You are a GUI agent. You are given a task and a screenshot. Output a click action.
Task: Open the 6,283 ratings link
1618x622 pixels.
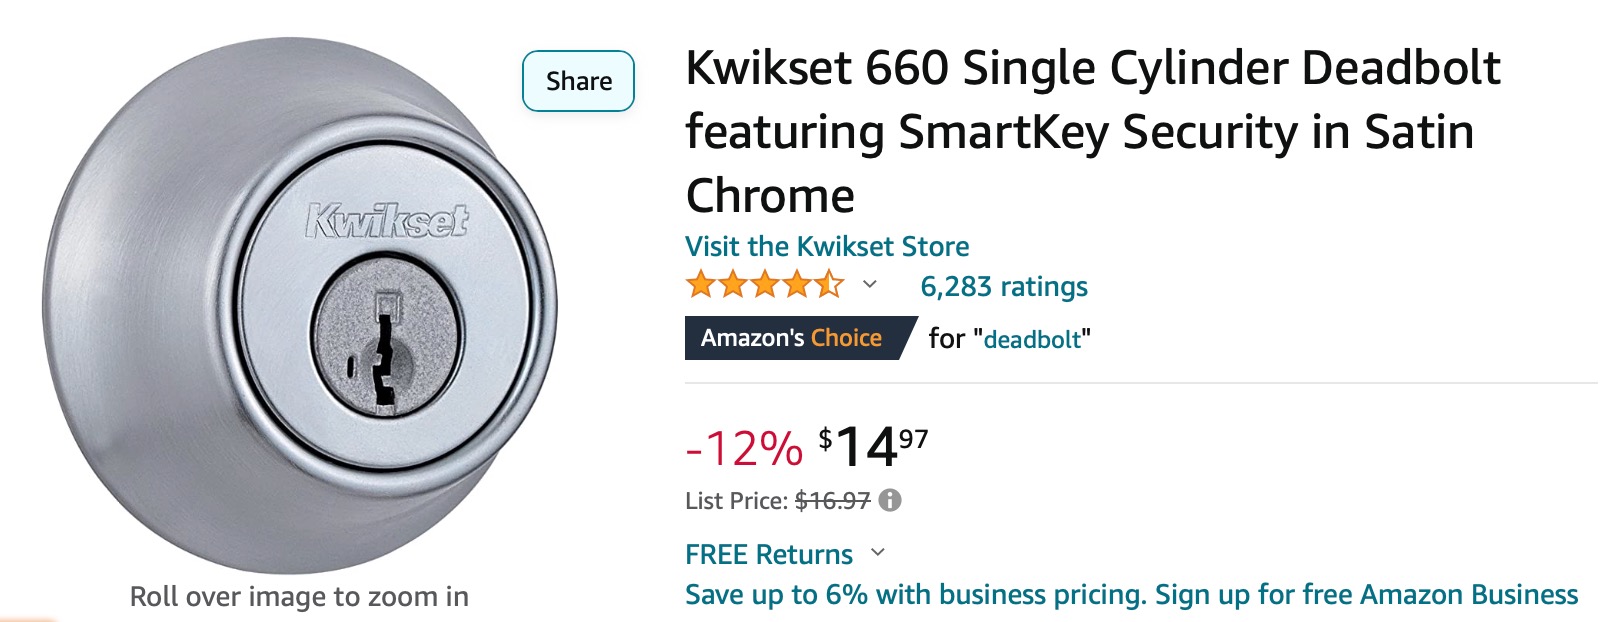pyautogui.click(x=1004, y=286)
